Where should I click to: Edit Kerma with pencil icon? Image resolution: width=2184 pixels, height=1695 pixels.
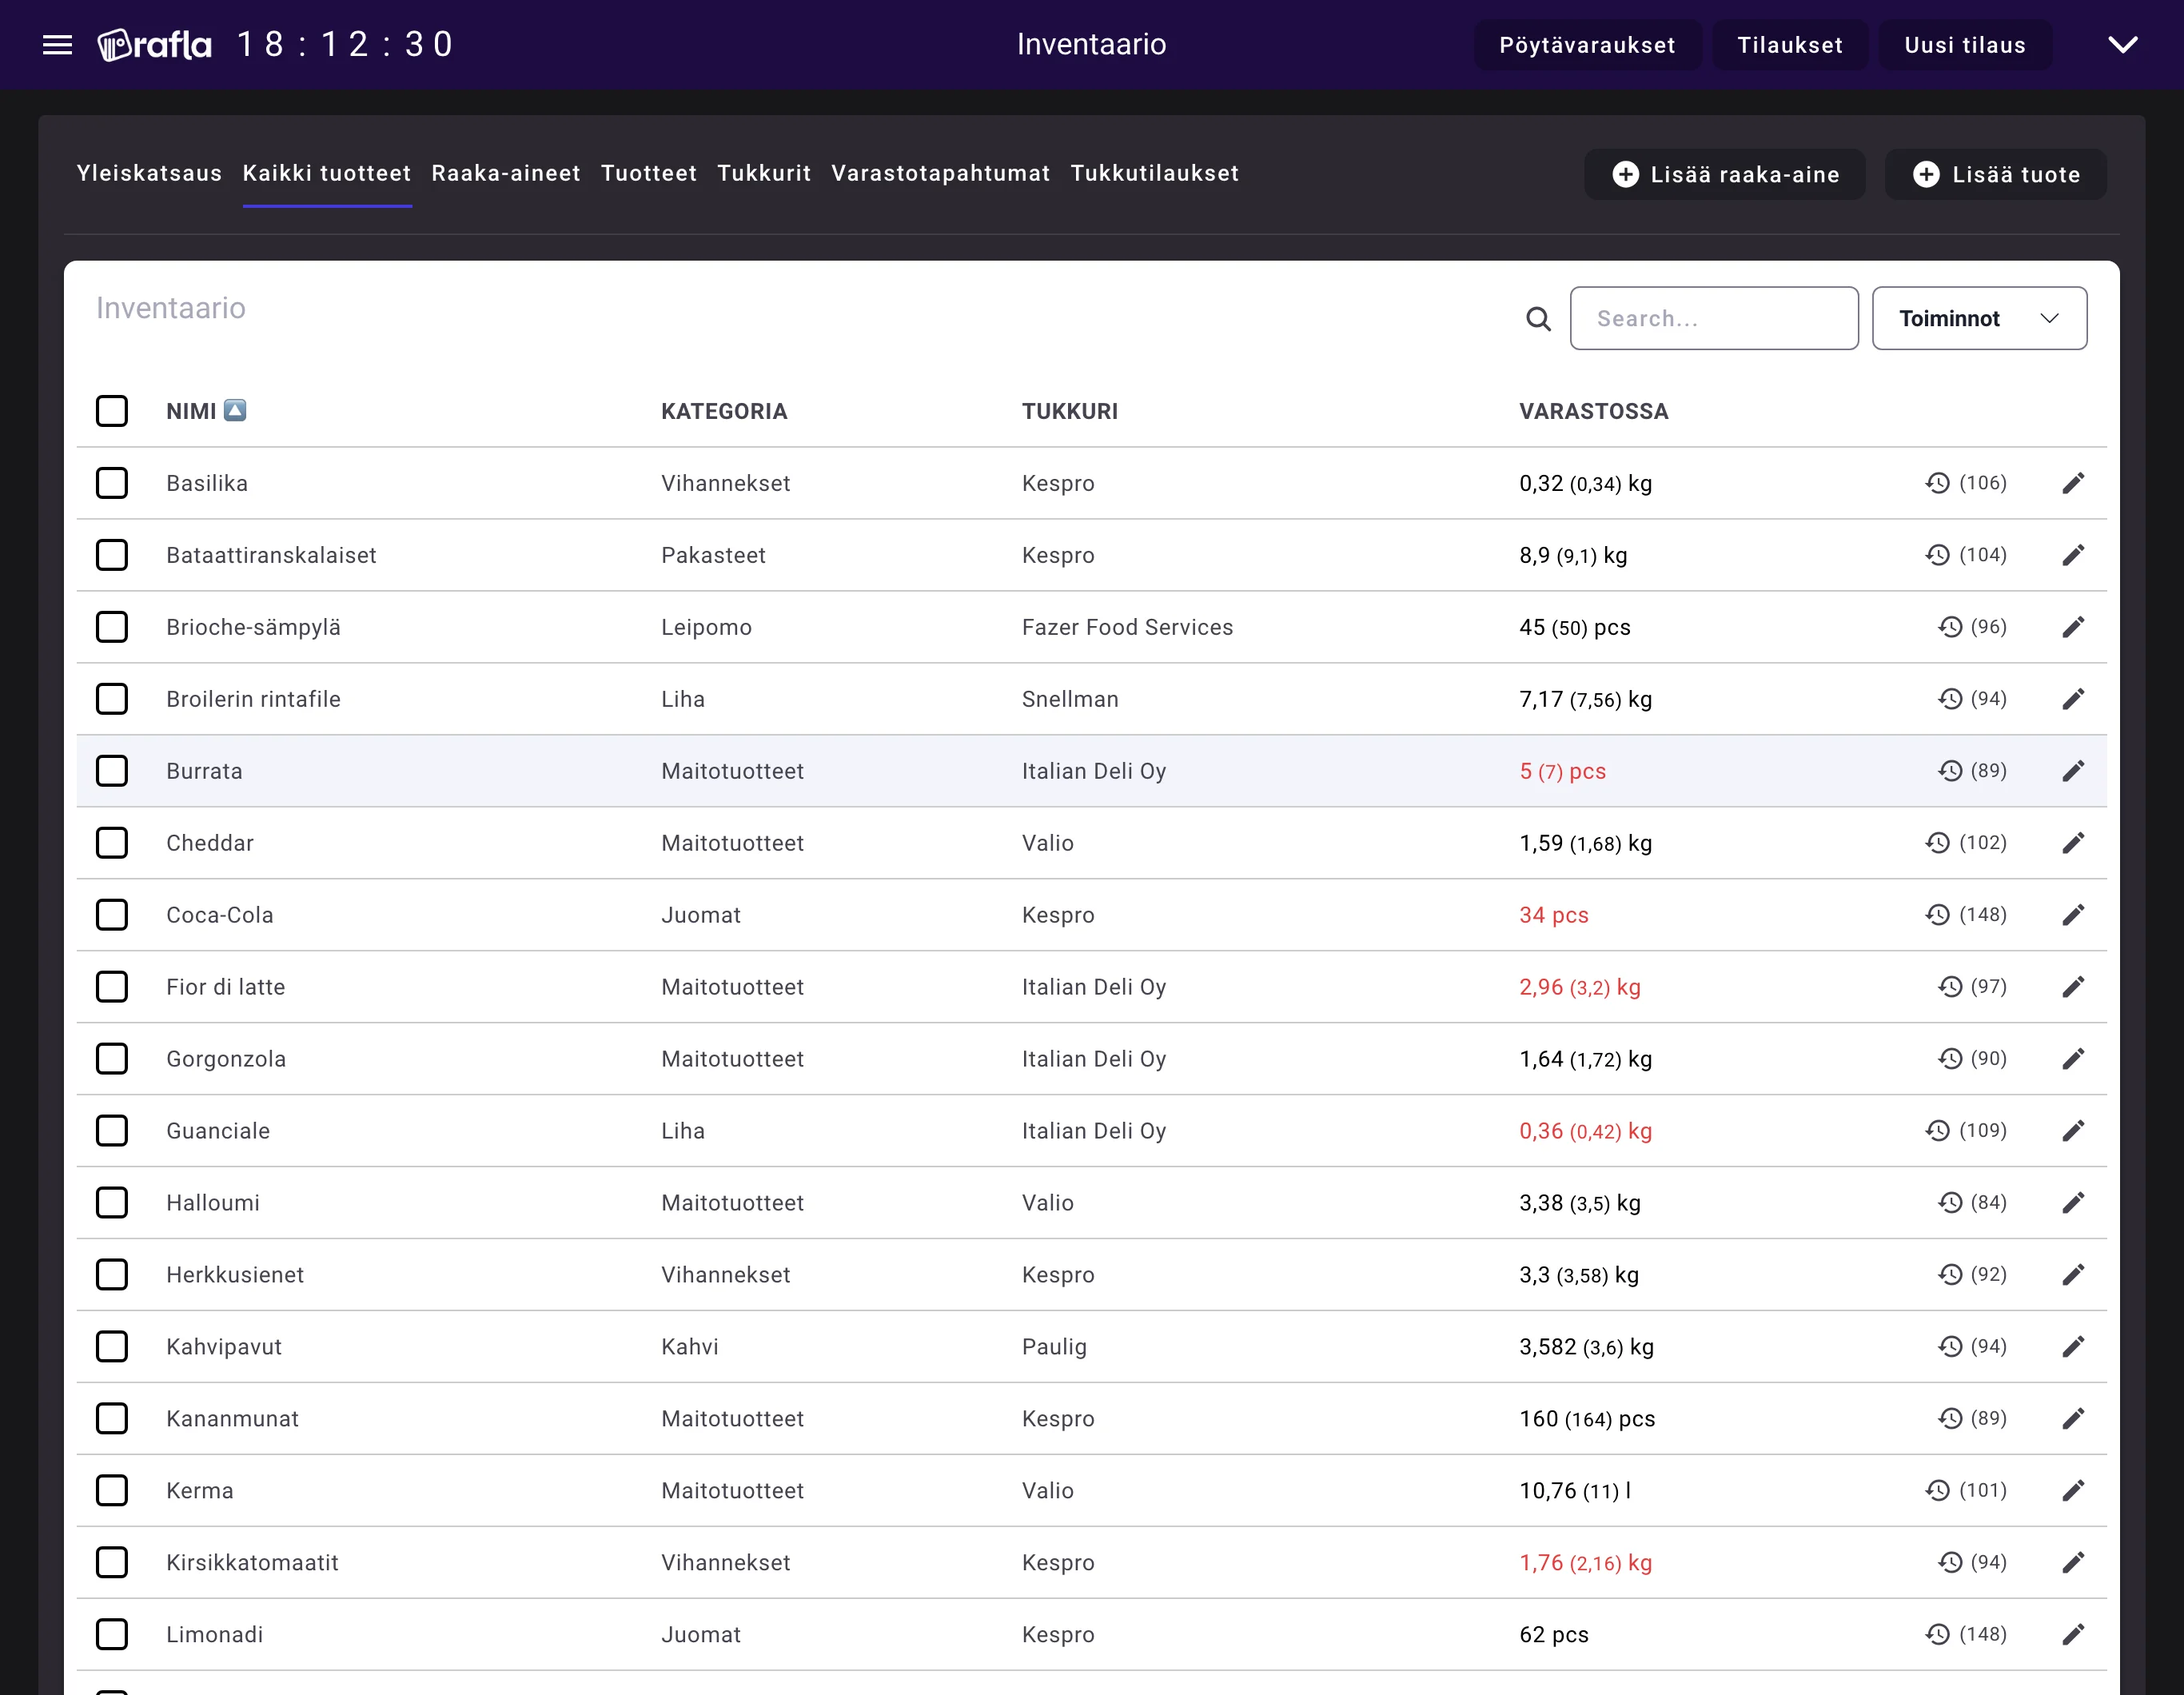pos(2073,1491)
